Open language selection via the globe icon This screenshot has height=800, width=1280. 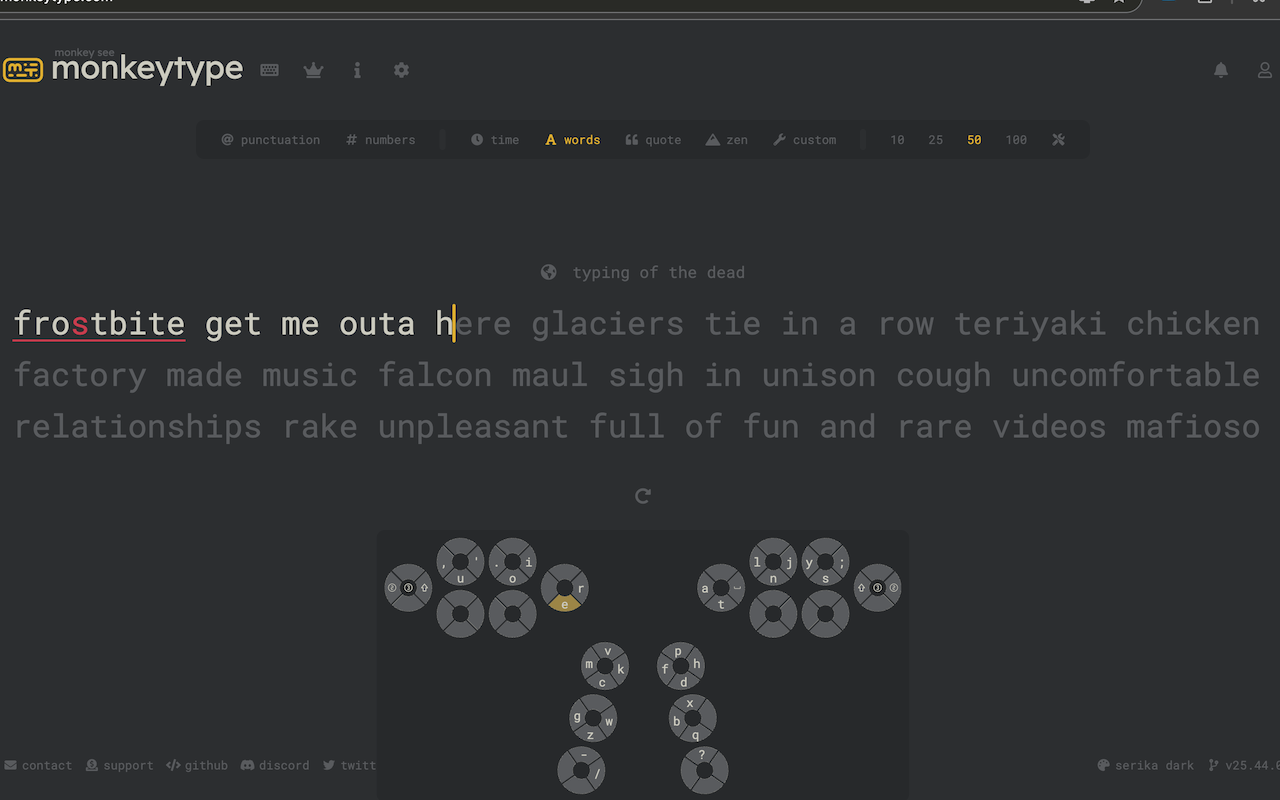(x=548, y=271)
